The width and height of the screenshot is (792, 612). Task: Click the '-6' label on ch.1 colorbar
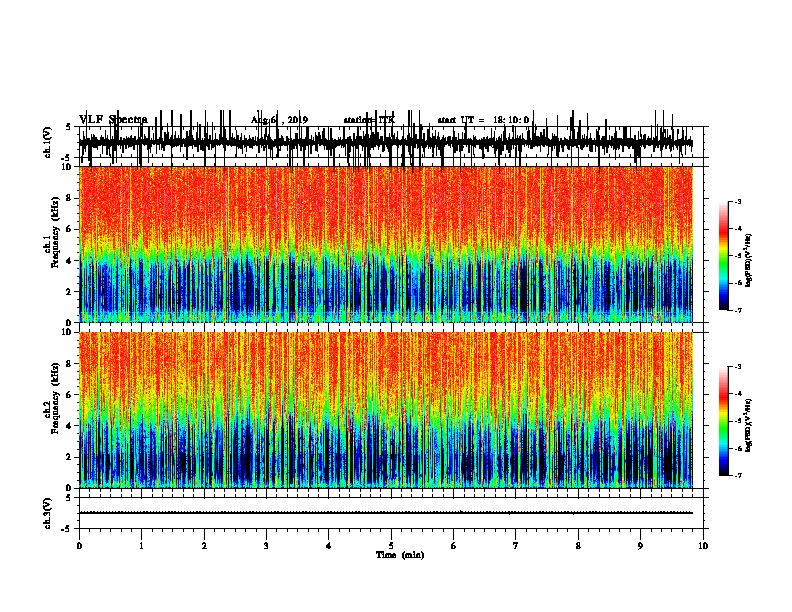tap(737, 283)
